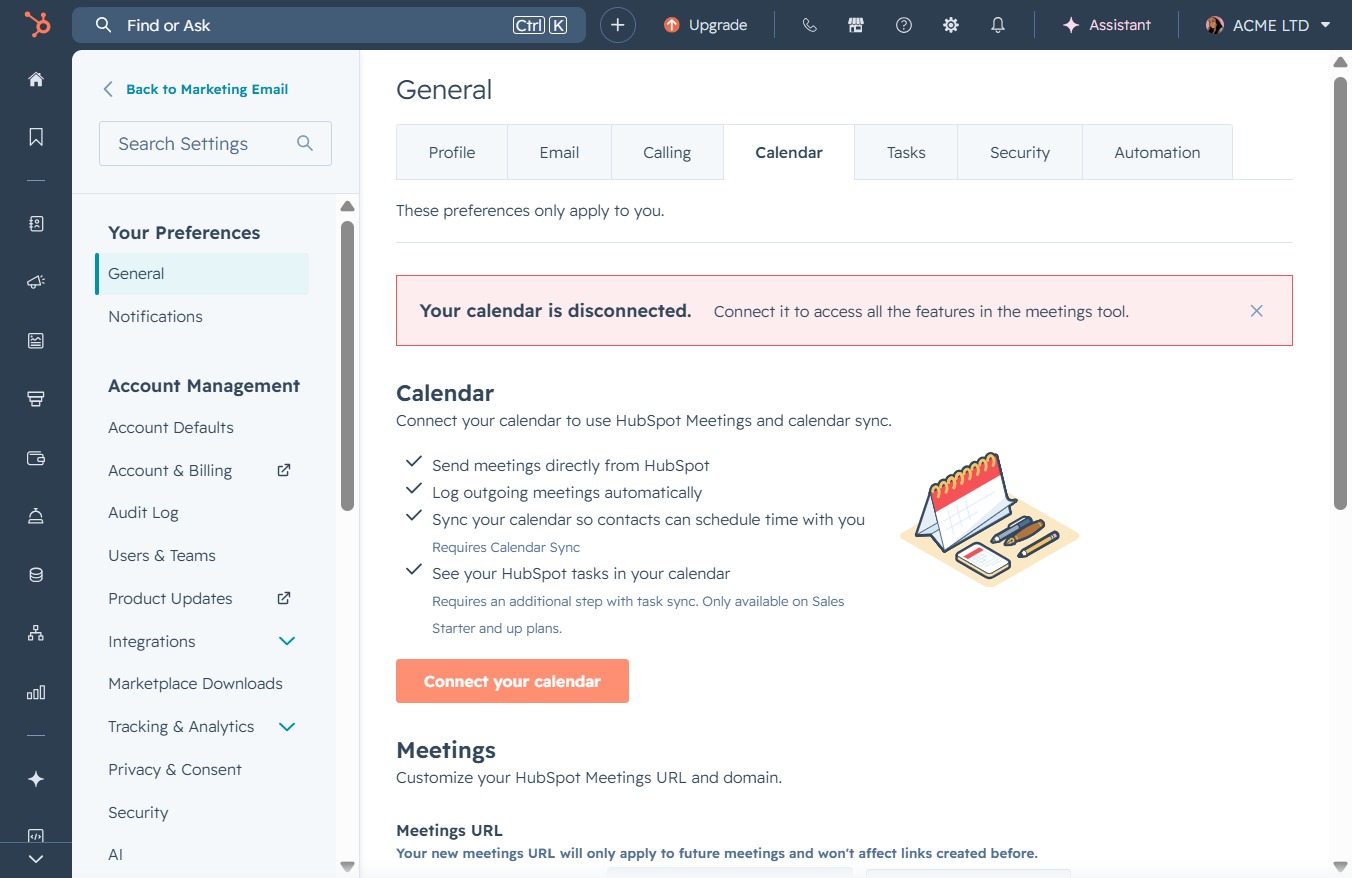The width and height of the screenshot is (1352, 878).
Task: Open AI settings in sidebar
Action: click(115, 854)
